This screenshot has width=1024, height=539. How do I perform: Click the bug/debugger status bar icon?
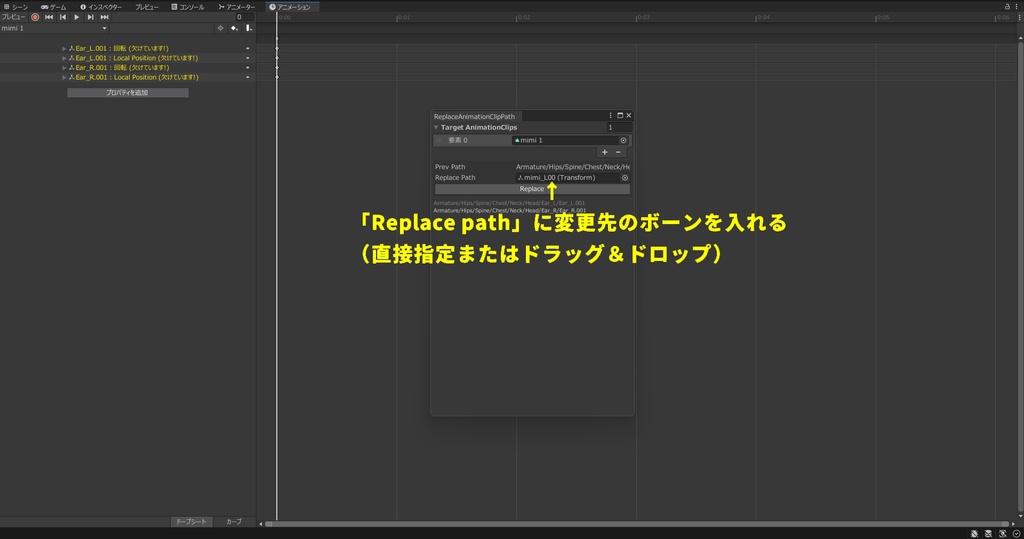974,534
